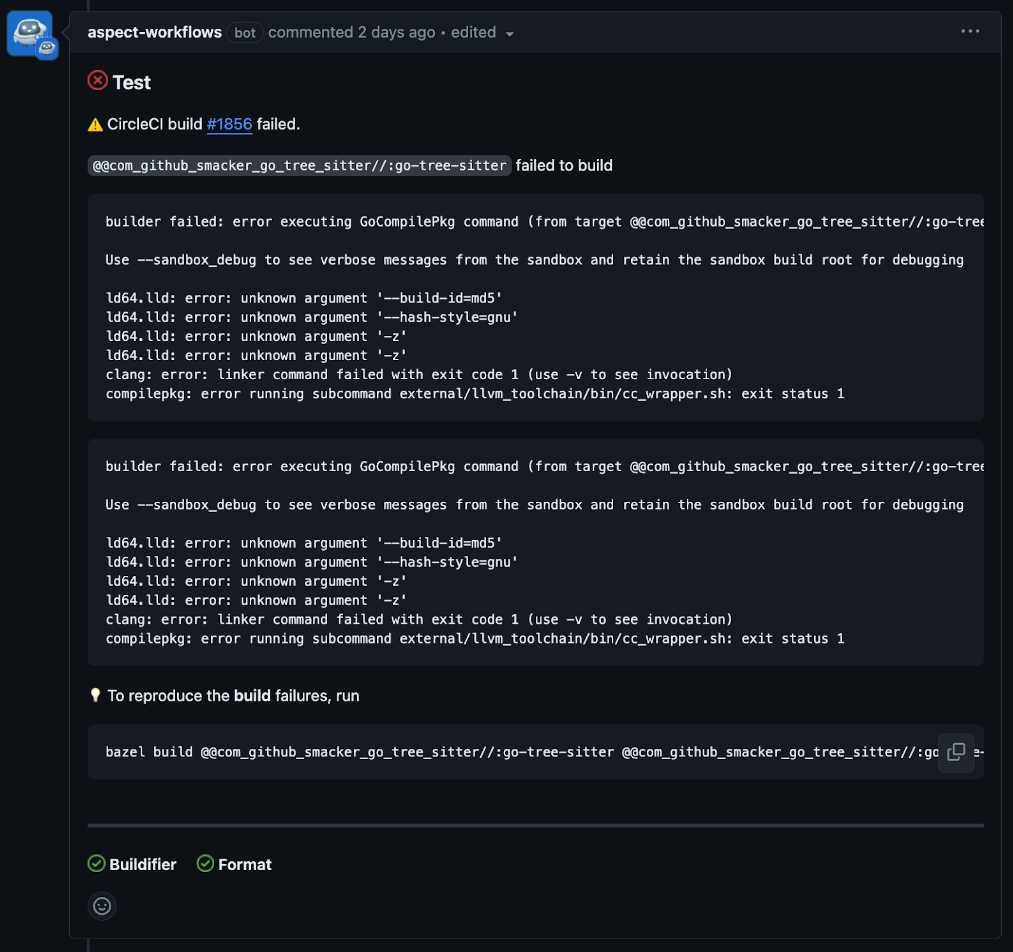Click the 'commented 2 days ago' timestamp
This screenshot has height=952, width=1013.
[351, 32]
